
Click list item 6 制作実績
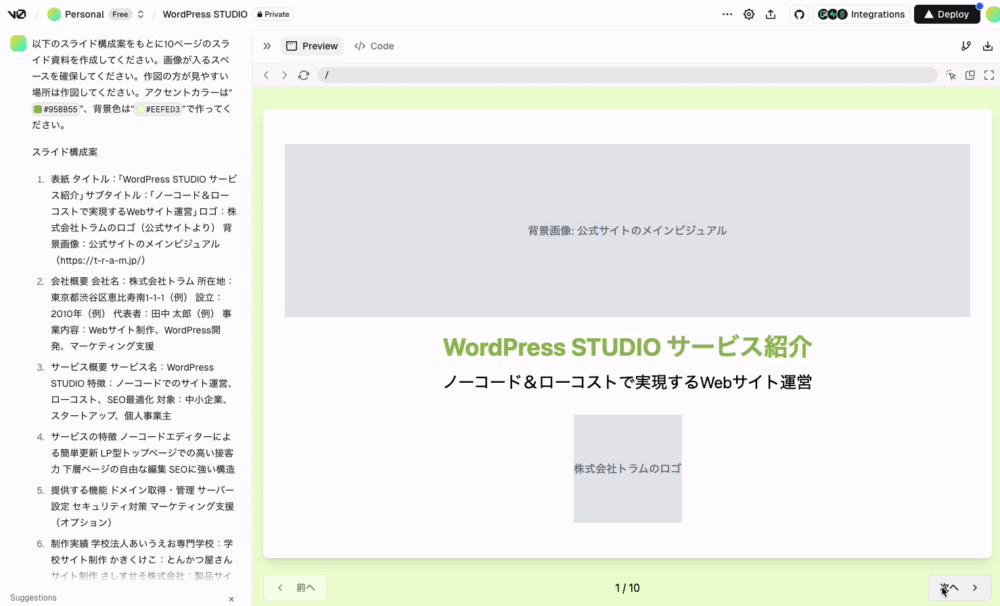(x=143, y=559)
